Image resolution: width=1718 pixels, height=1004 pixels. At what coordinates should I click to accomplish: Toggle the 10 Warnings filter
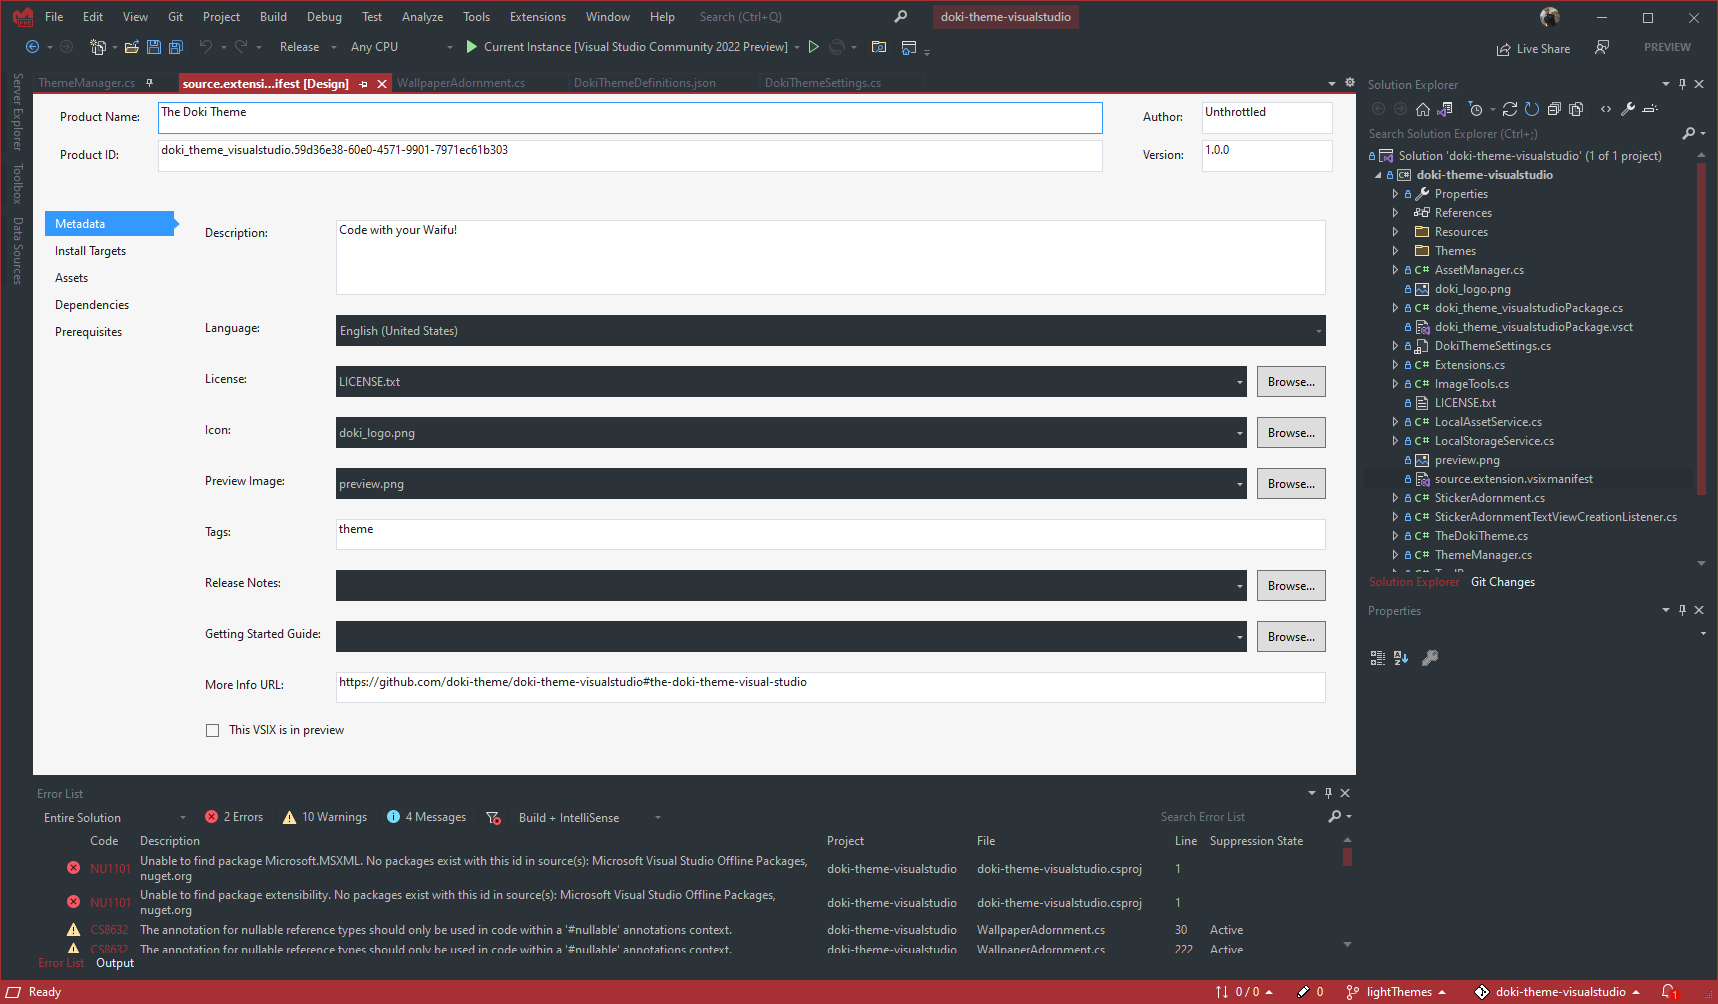point(325,818)
